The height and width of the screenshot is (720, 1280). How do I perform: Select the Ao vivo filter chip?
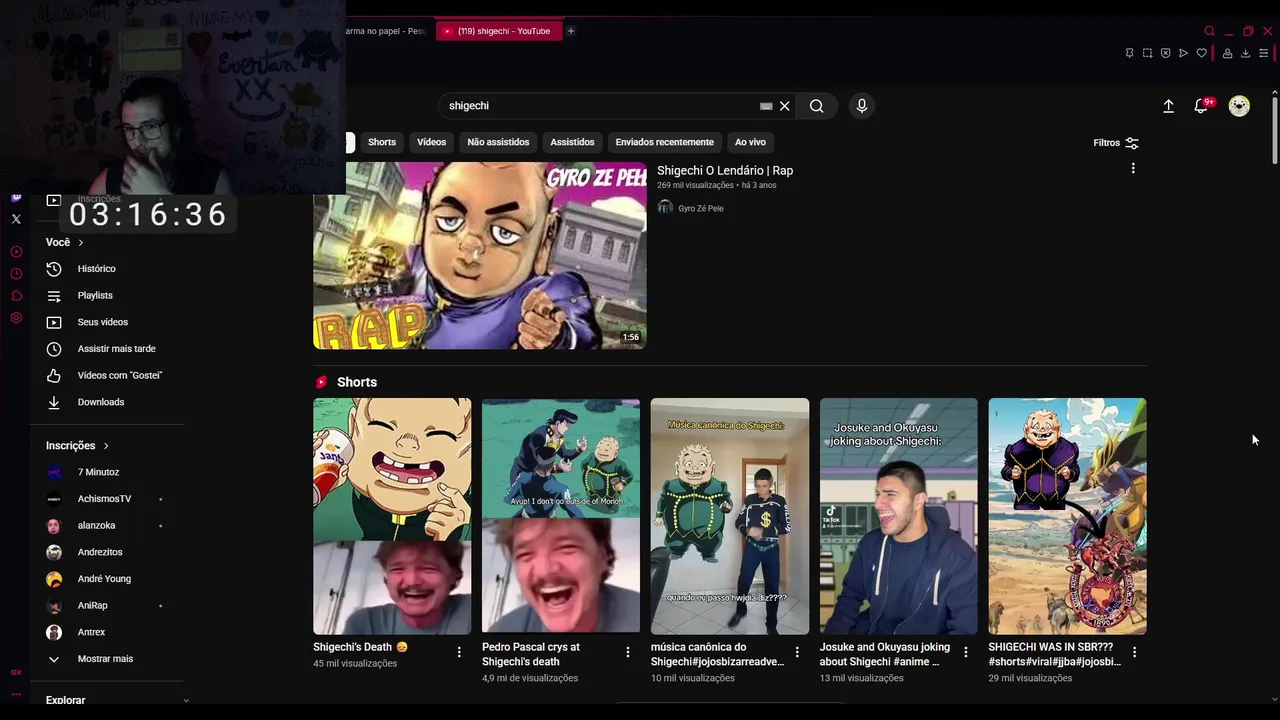coord(750,142)
